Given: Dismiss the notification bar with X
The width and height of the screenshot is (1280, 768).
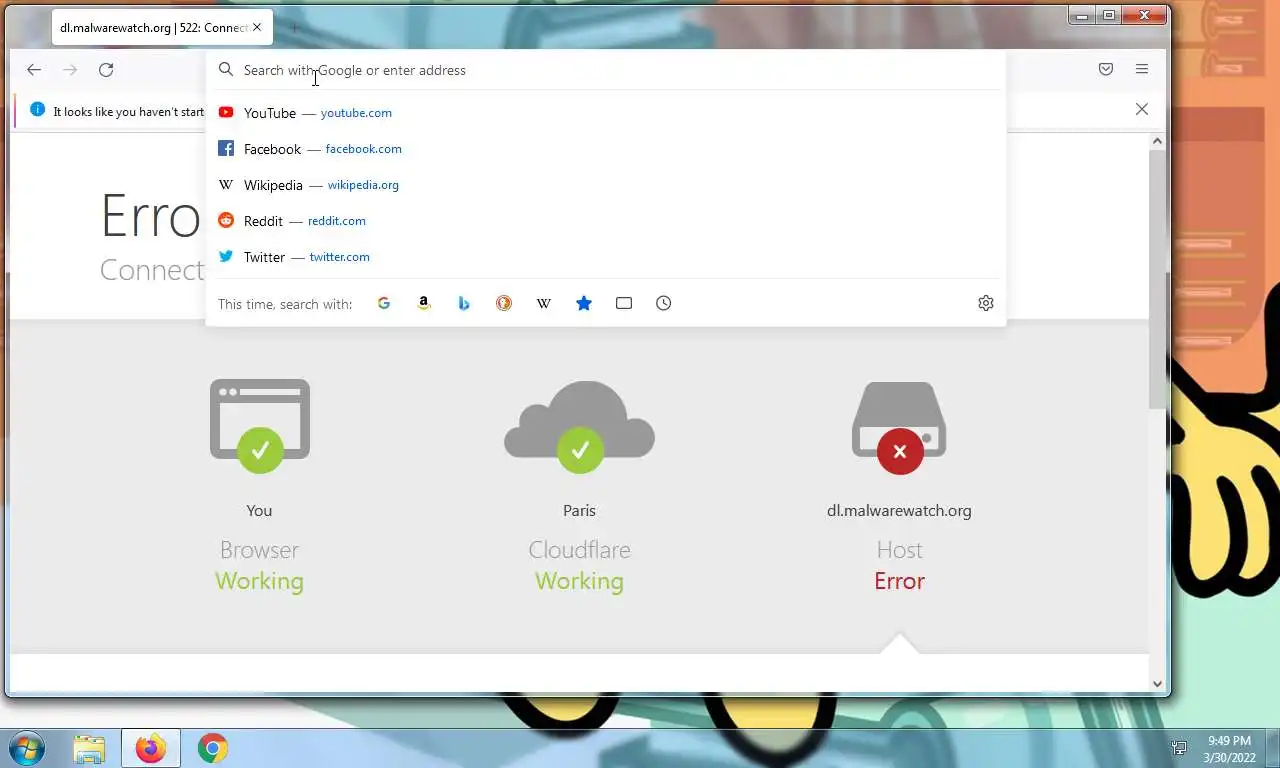Looking at the screenshot, I should click(x=1142, y=109).
